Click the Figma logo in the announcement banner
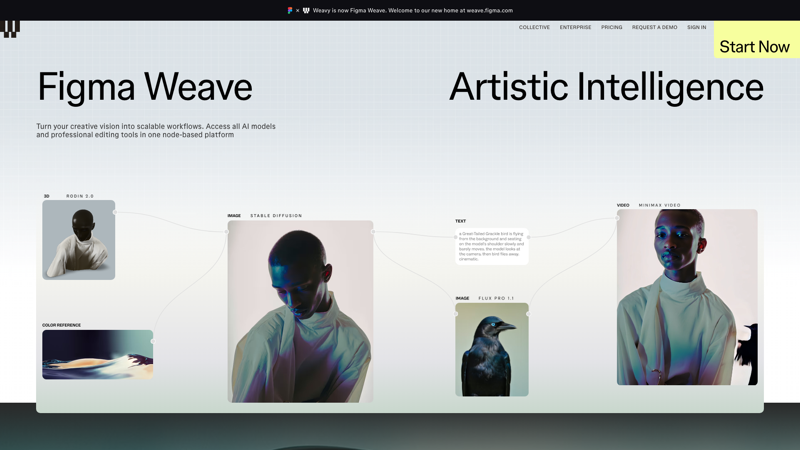The width and height of the screenshot is (800, 450). click(290, 10)
